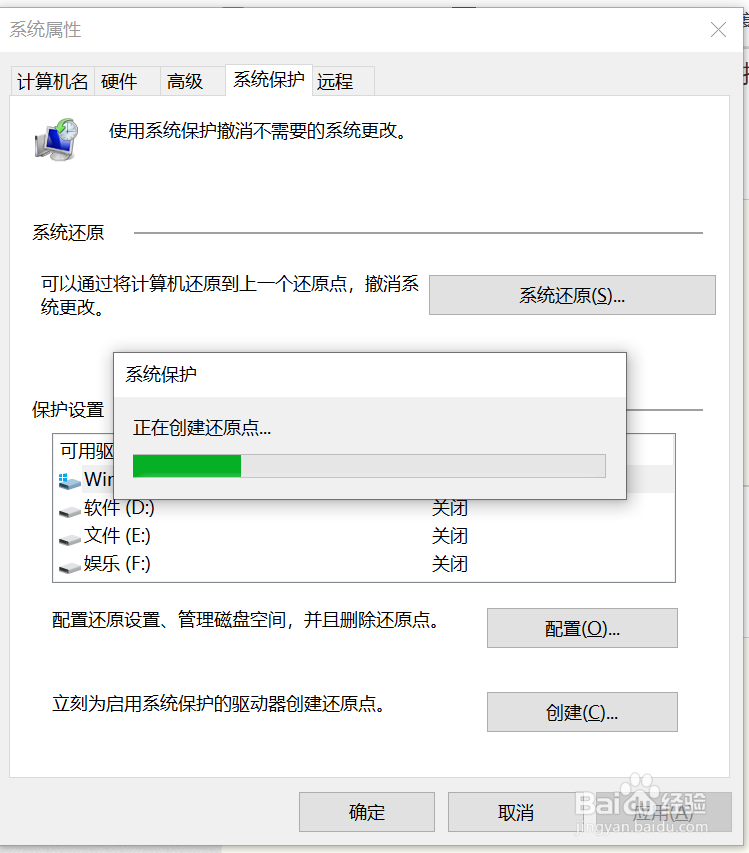Image resolution: width=749 pixels, height=853 pixels.
Task: Close the 系统属性 dialog with the X
Action: pyautogui.click(x=718, y=30)
